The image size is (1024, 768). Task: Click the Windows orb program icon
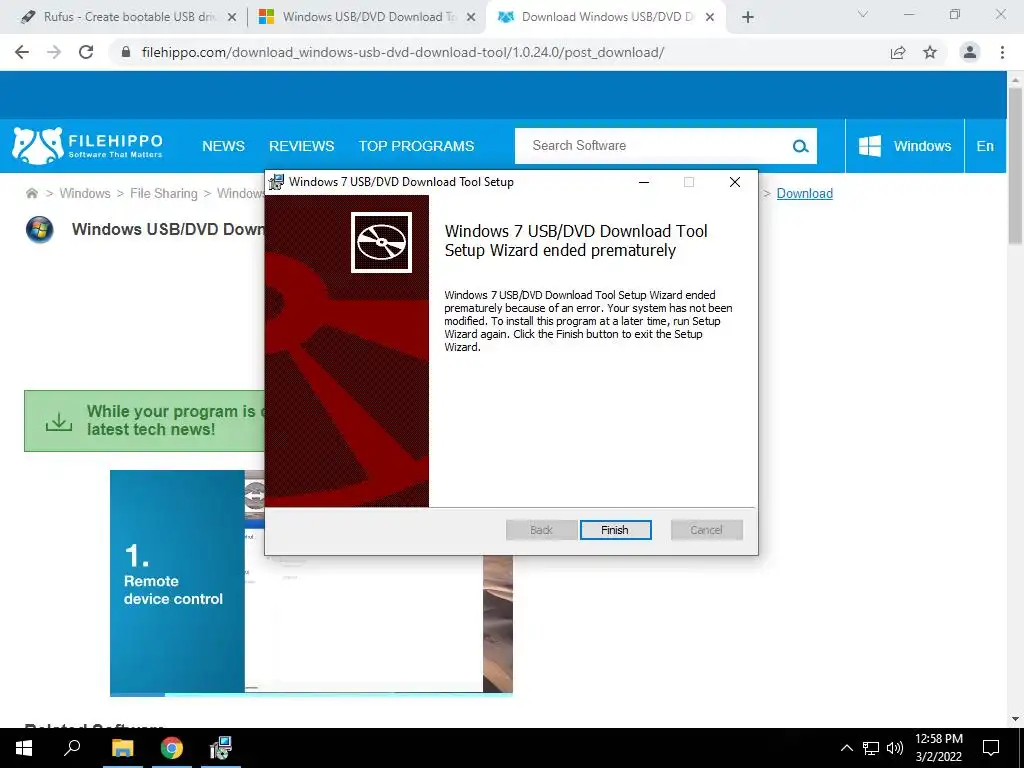click(x=39, y=230)
